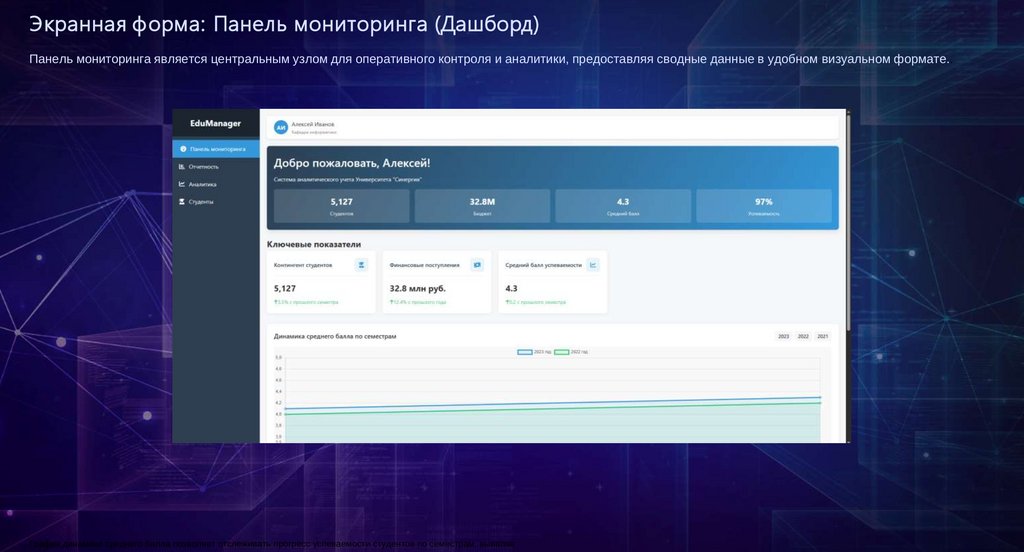1024x552 pixels.
Task: Click the Средний балл успеваемости card icon
Action: 593,265
